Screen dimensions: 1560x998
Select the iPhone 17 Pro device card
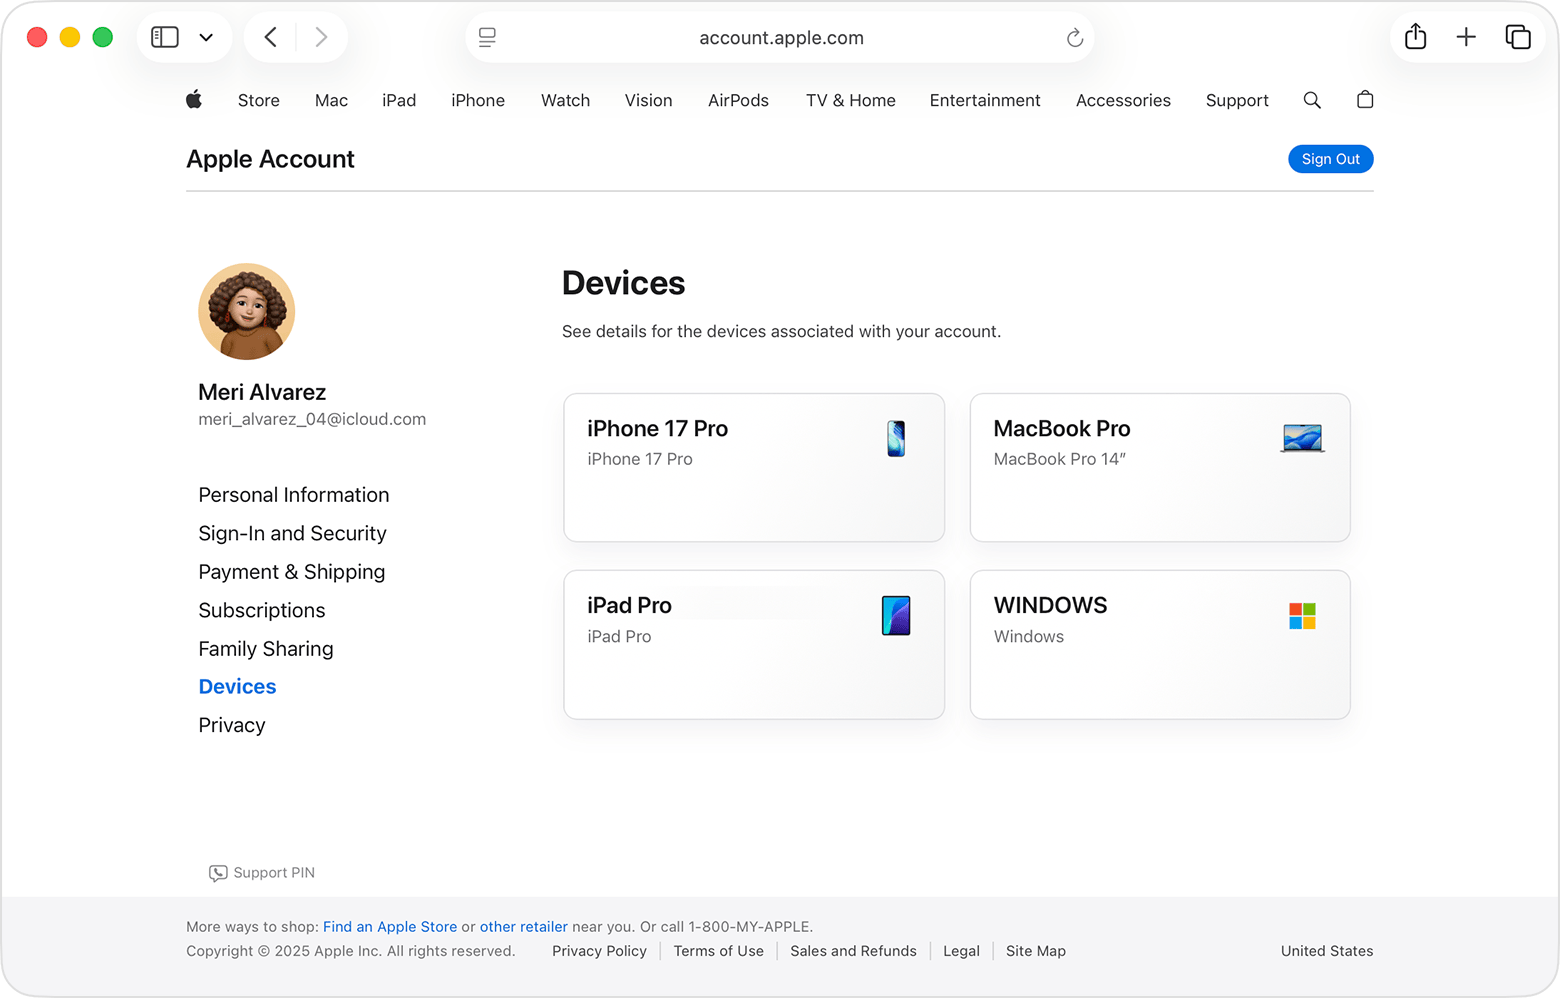point(754,468)
